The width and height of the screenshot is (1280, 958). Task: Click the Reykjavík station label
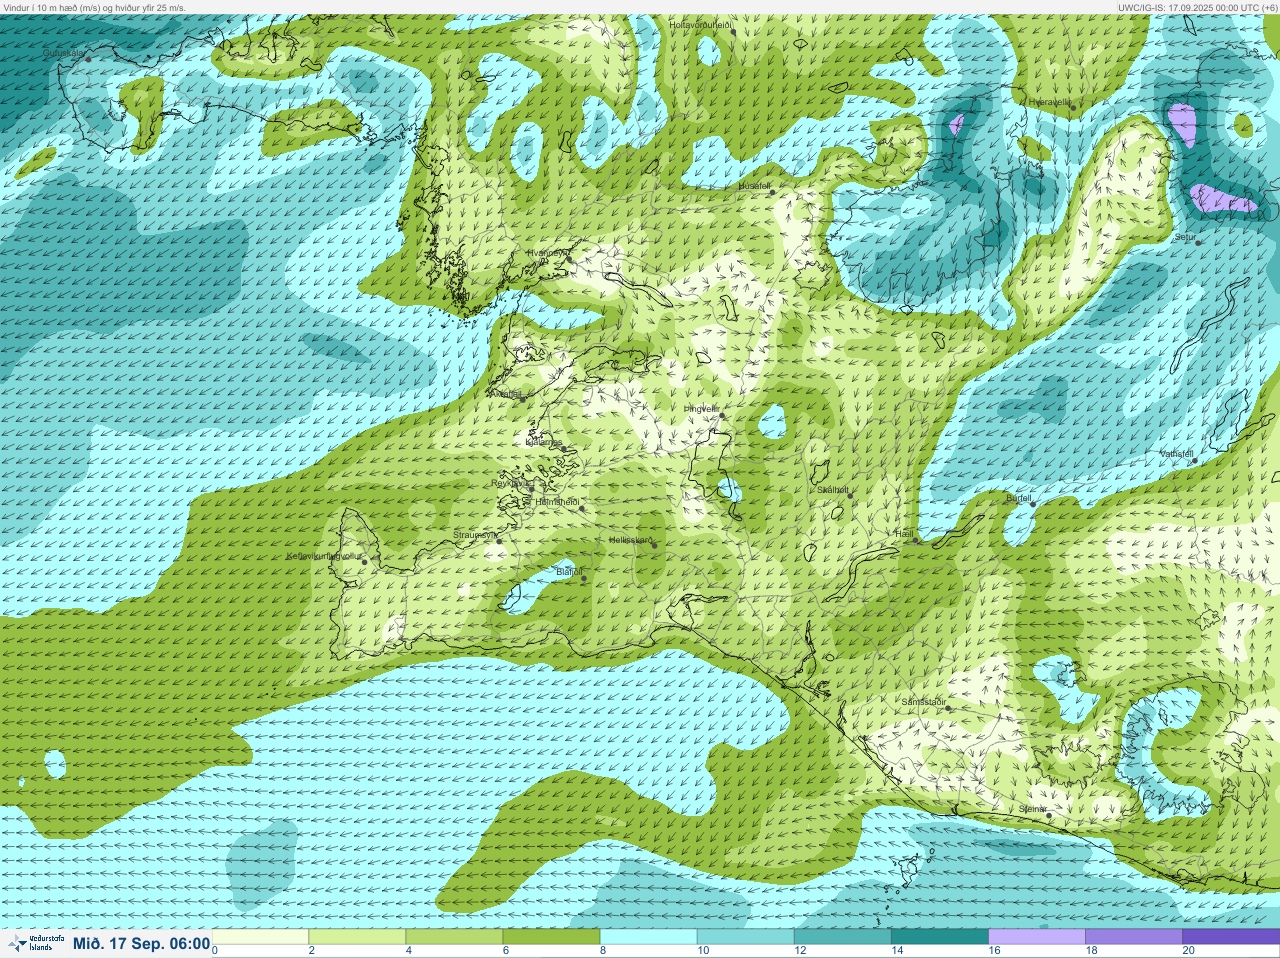511,483
